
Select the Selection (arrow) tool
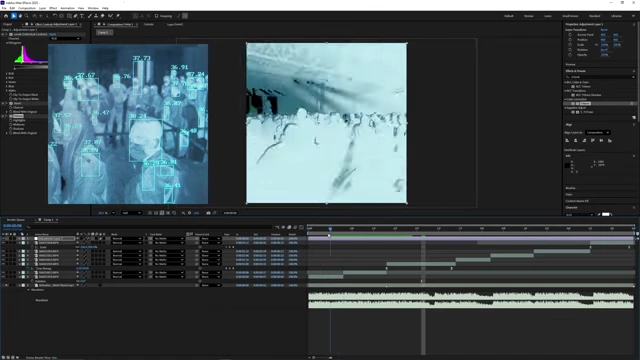pos(13,16)
